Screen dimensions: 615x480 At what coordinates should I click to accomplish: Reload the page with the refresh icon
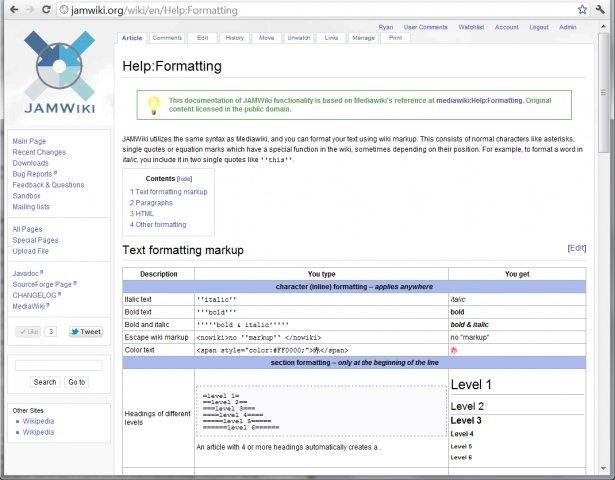(x=46, y=9)
